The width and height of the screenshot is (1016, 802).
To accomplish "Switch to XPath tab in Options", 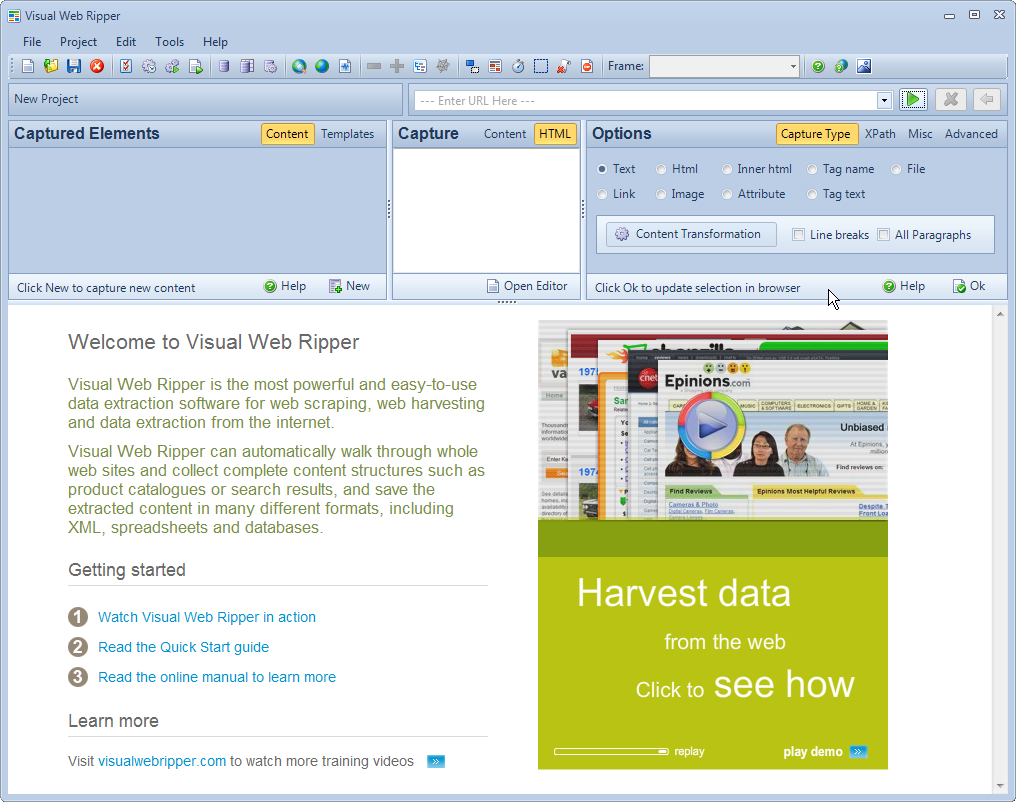I will point(880,134).
